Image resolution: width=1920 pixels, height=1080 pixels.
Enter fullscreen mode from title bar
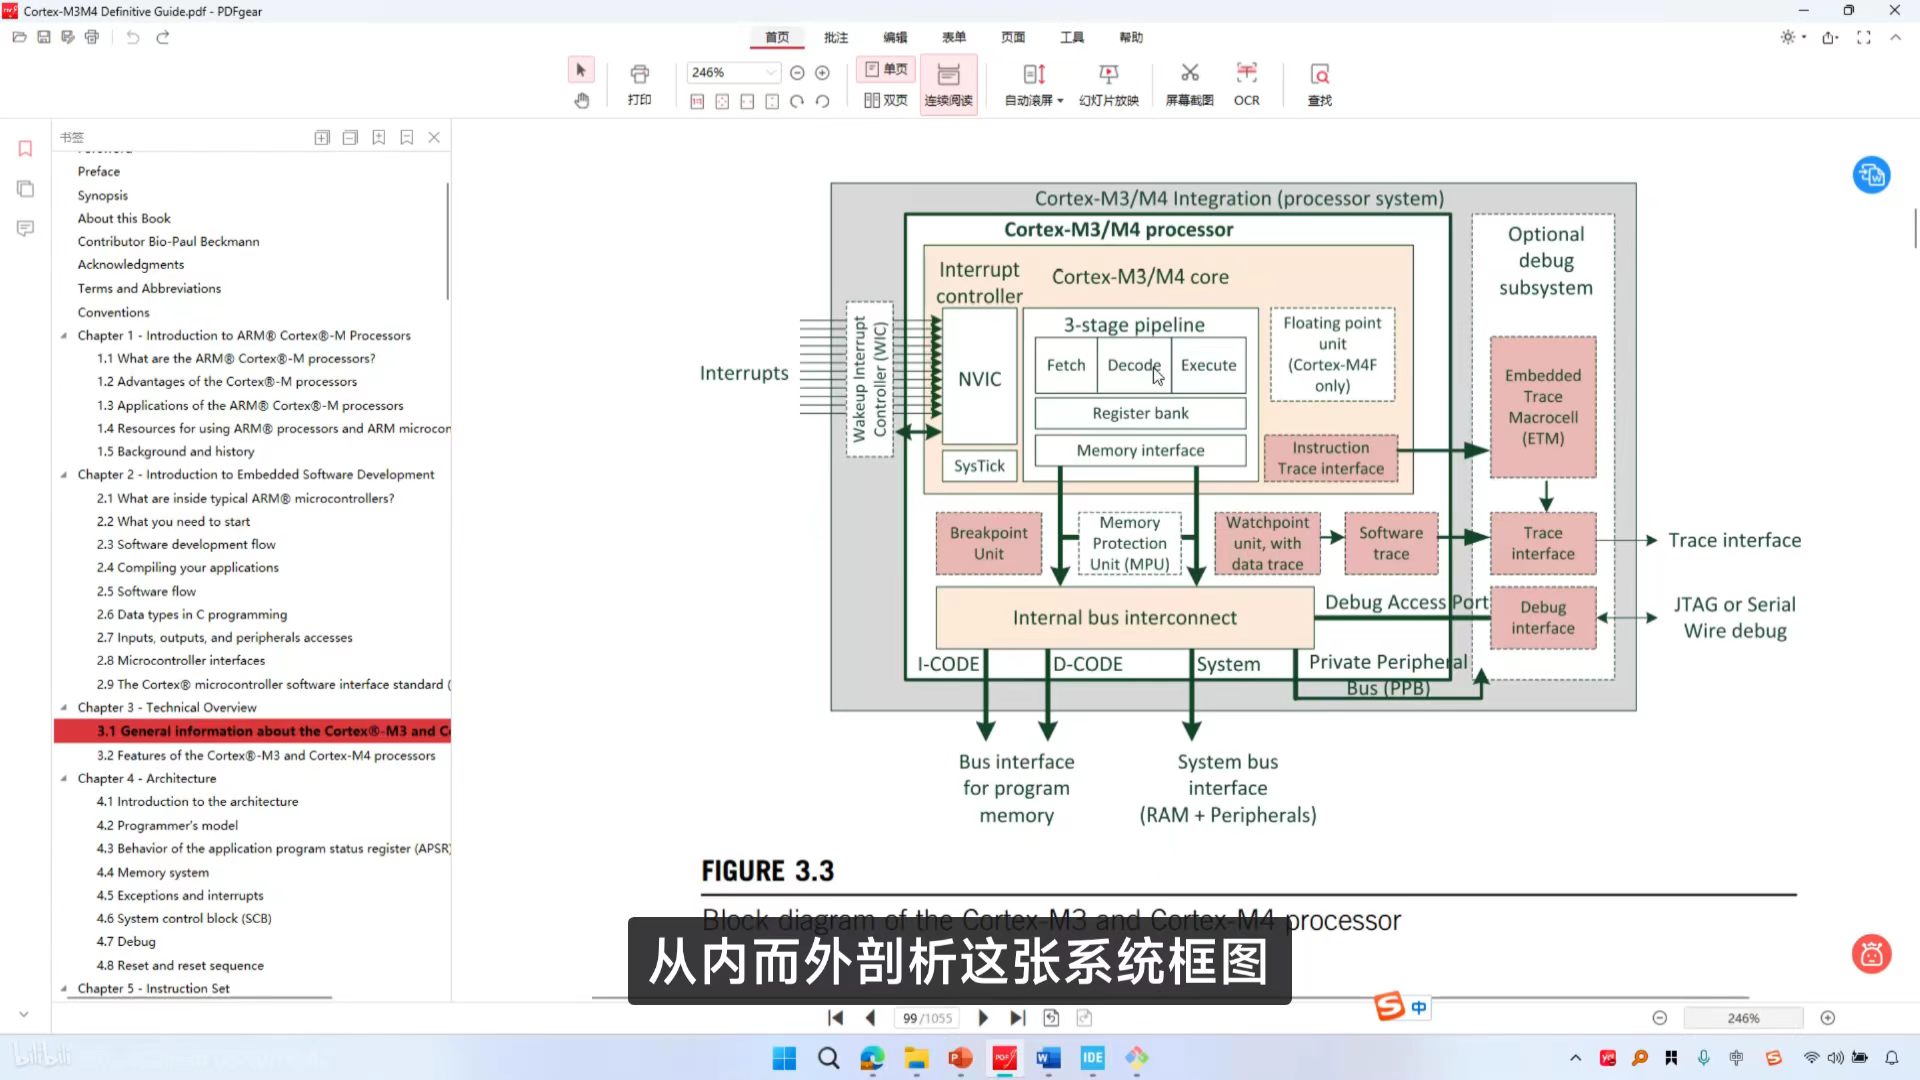1863,37
